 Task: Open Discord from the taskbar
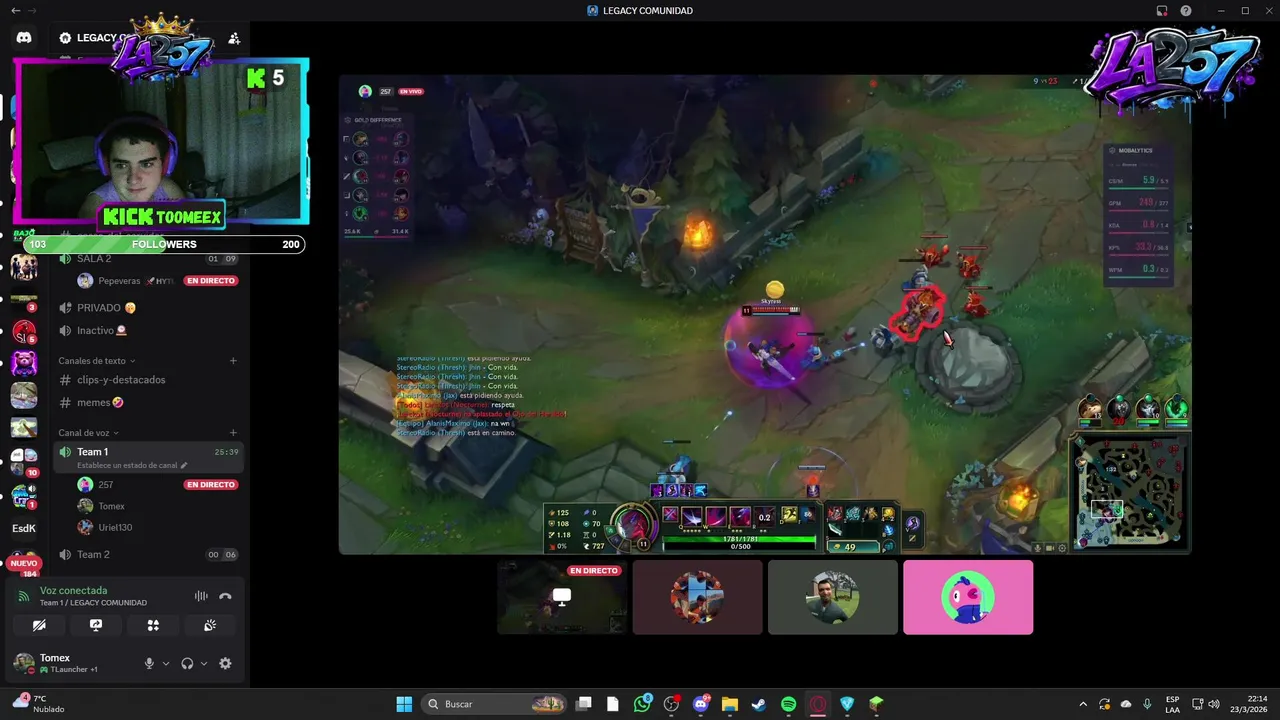[700, 704]
